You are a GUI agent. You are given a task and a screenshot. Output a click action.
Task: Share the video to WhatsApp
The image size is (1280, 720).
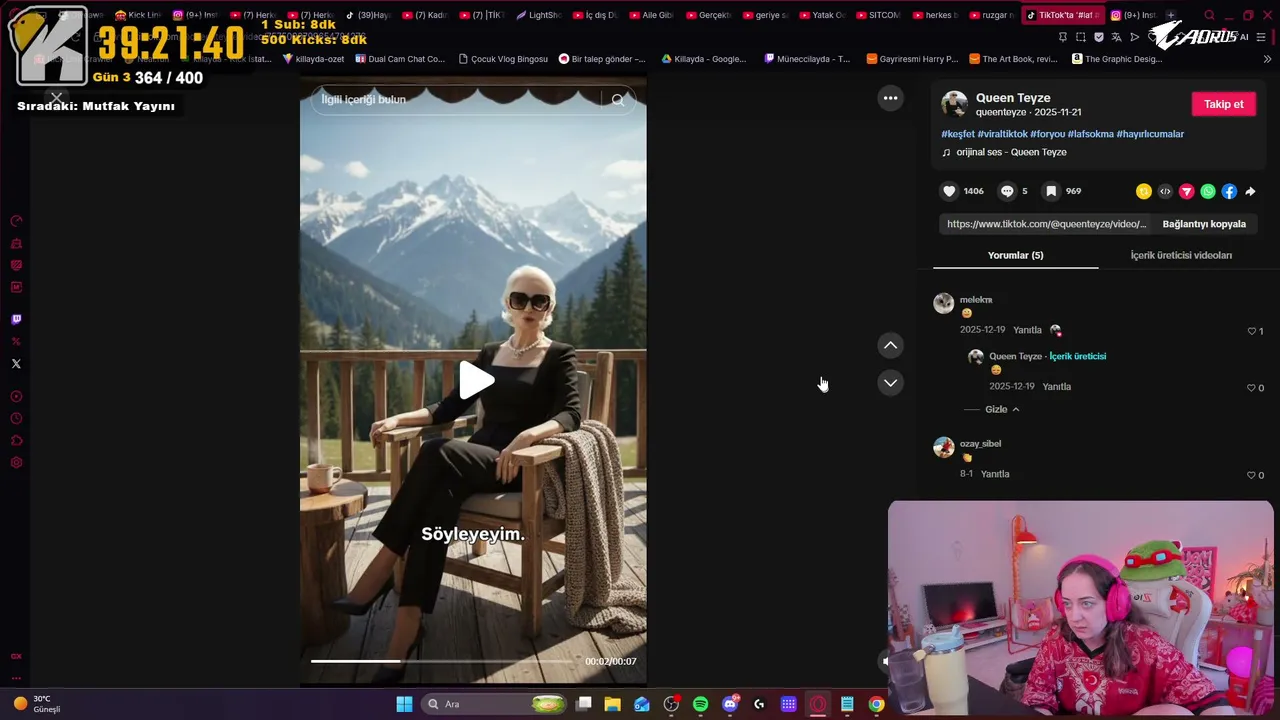pos(1208,191)
